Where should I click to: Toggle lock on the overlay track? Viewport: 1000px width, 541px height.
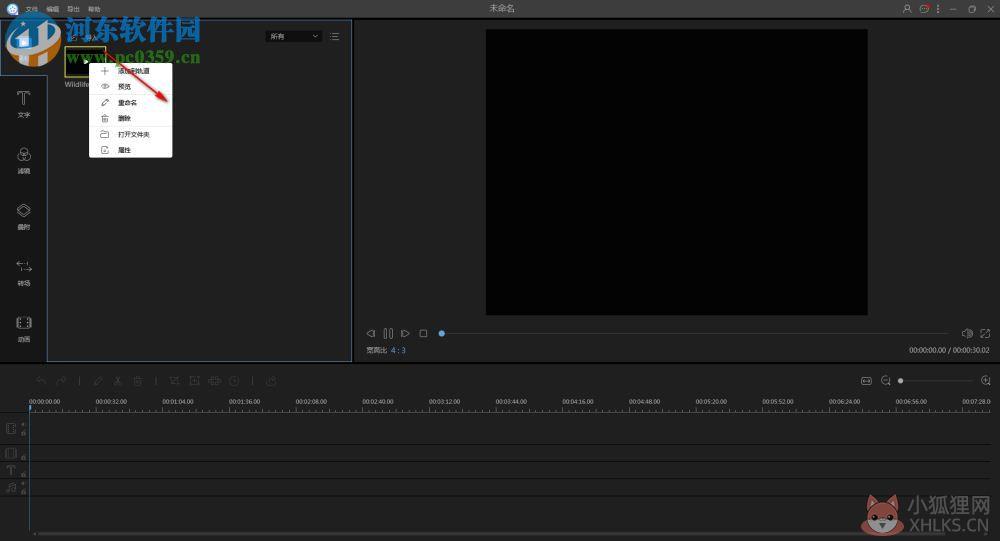coord(24,457)
